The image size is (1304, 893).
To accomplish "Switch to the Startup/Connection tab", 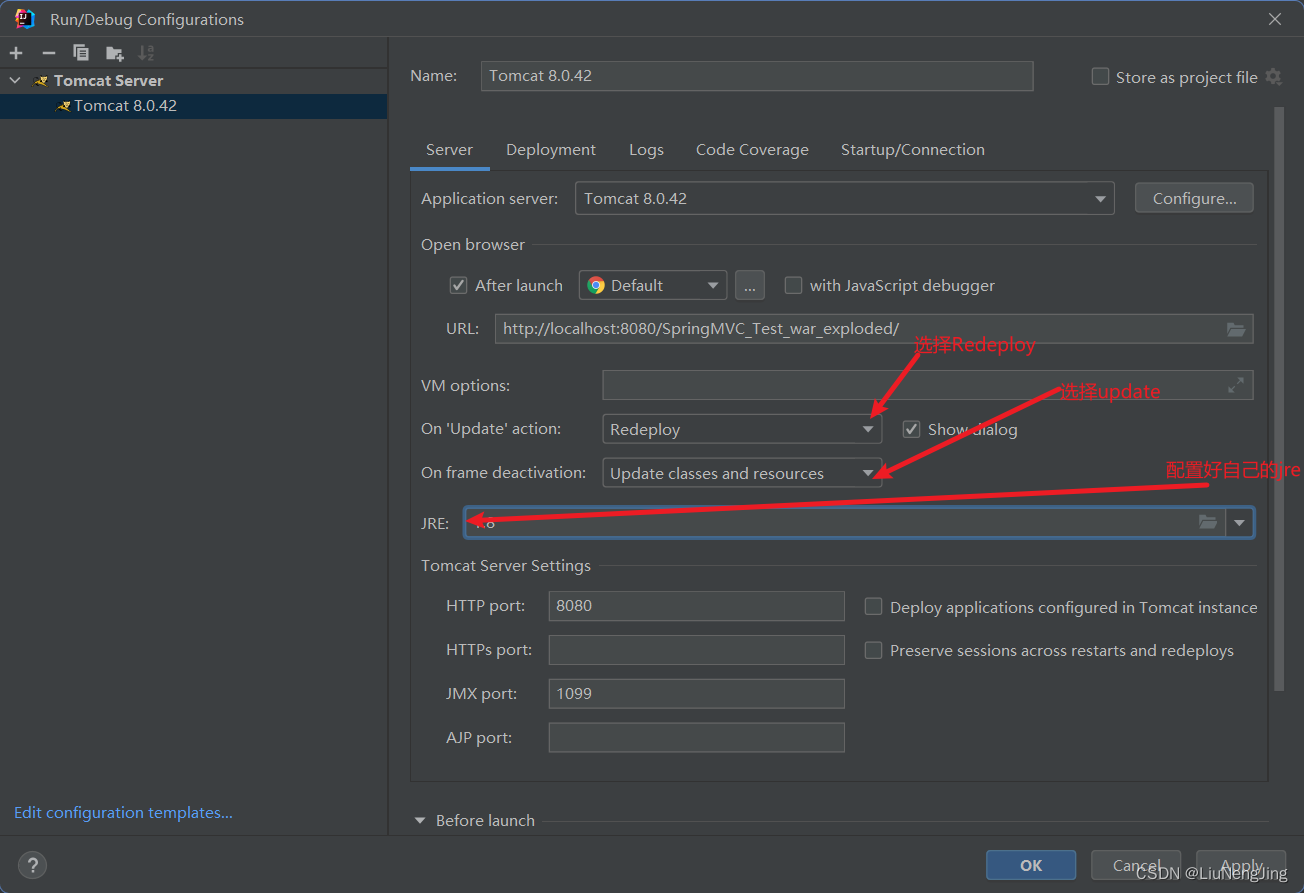I will tap(912, 150).
